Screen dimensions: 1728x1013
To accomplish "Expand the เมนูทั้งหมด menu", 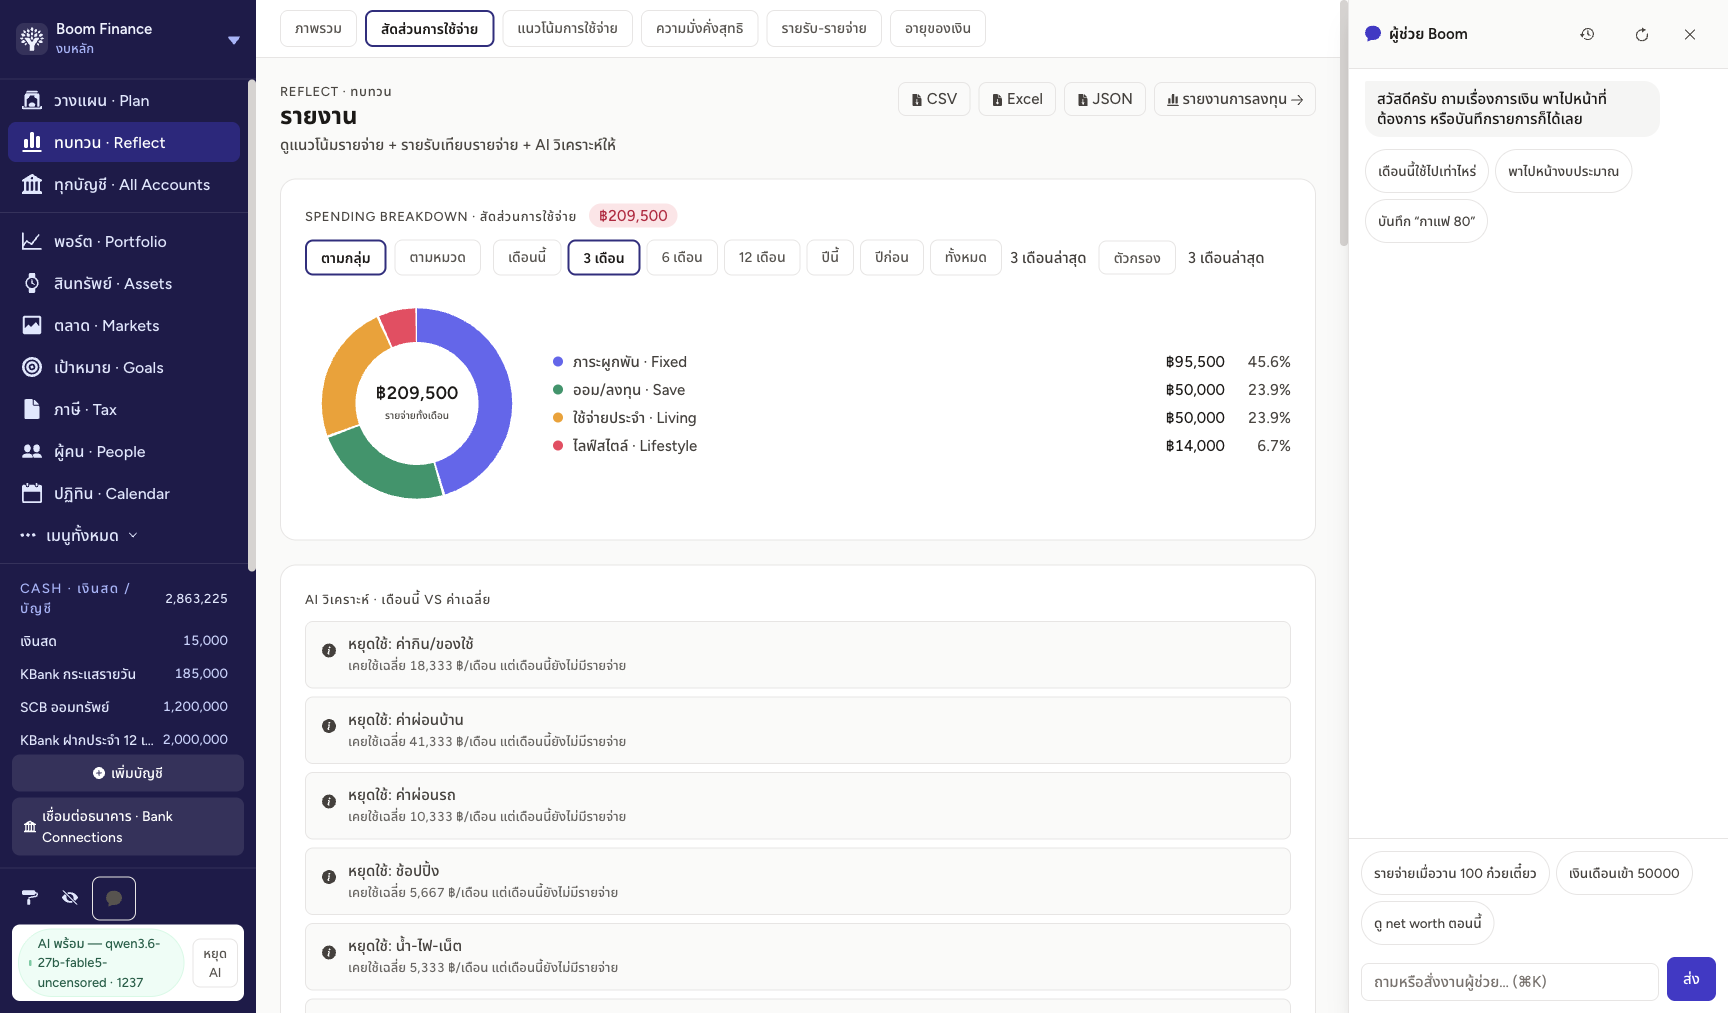I will pos(79,535).
